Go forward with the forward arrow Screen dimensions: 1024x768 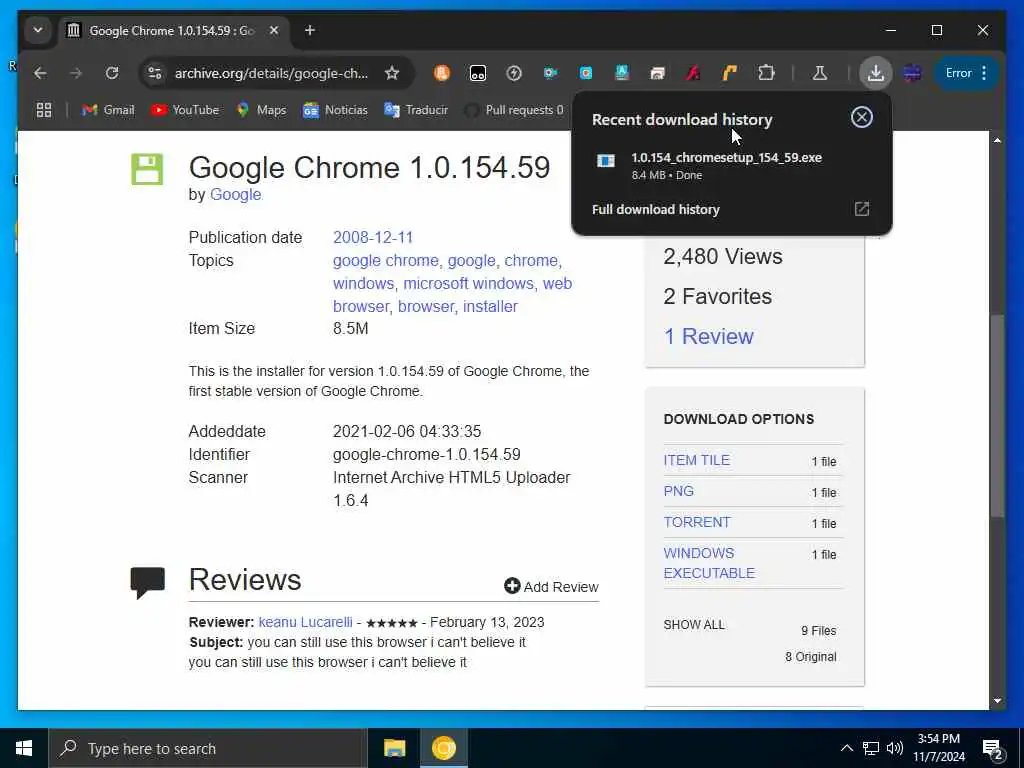point(76,73)
